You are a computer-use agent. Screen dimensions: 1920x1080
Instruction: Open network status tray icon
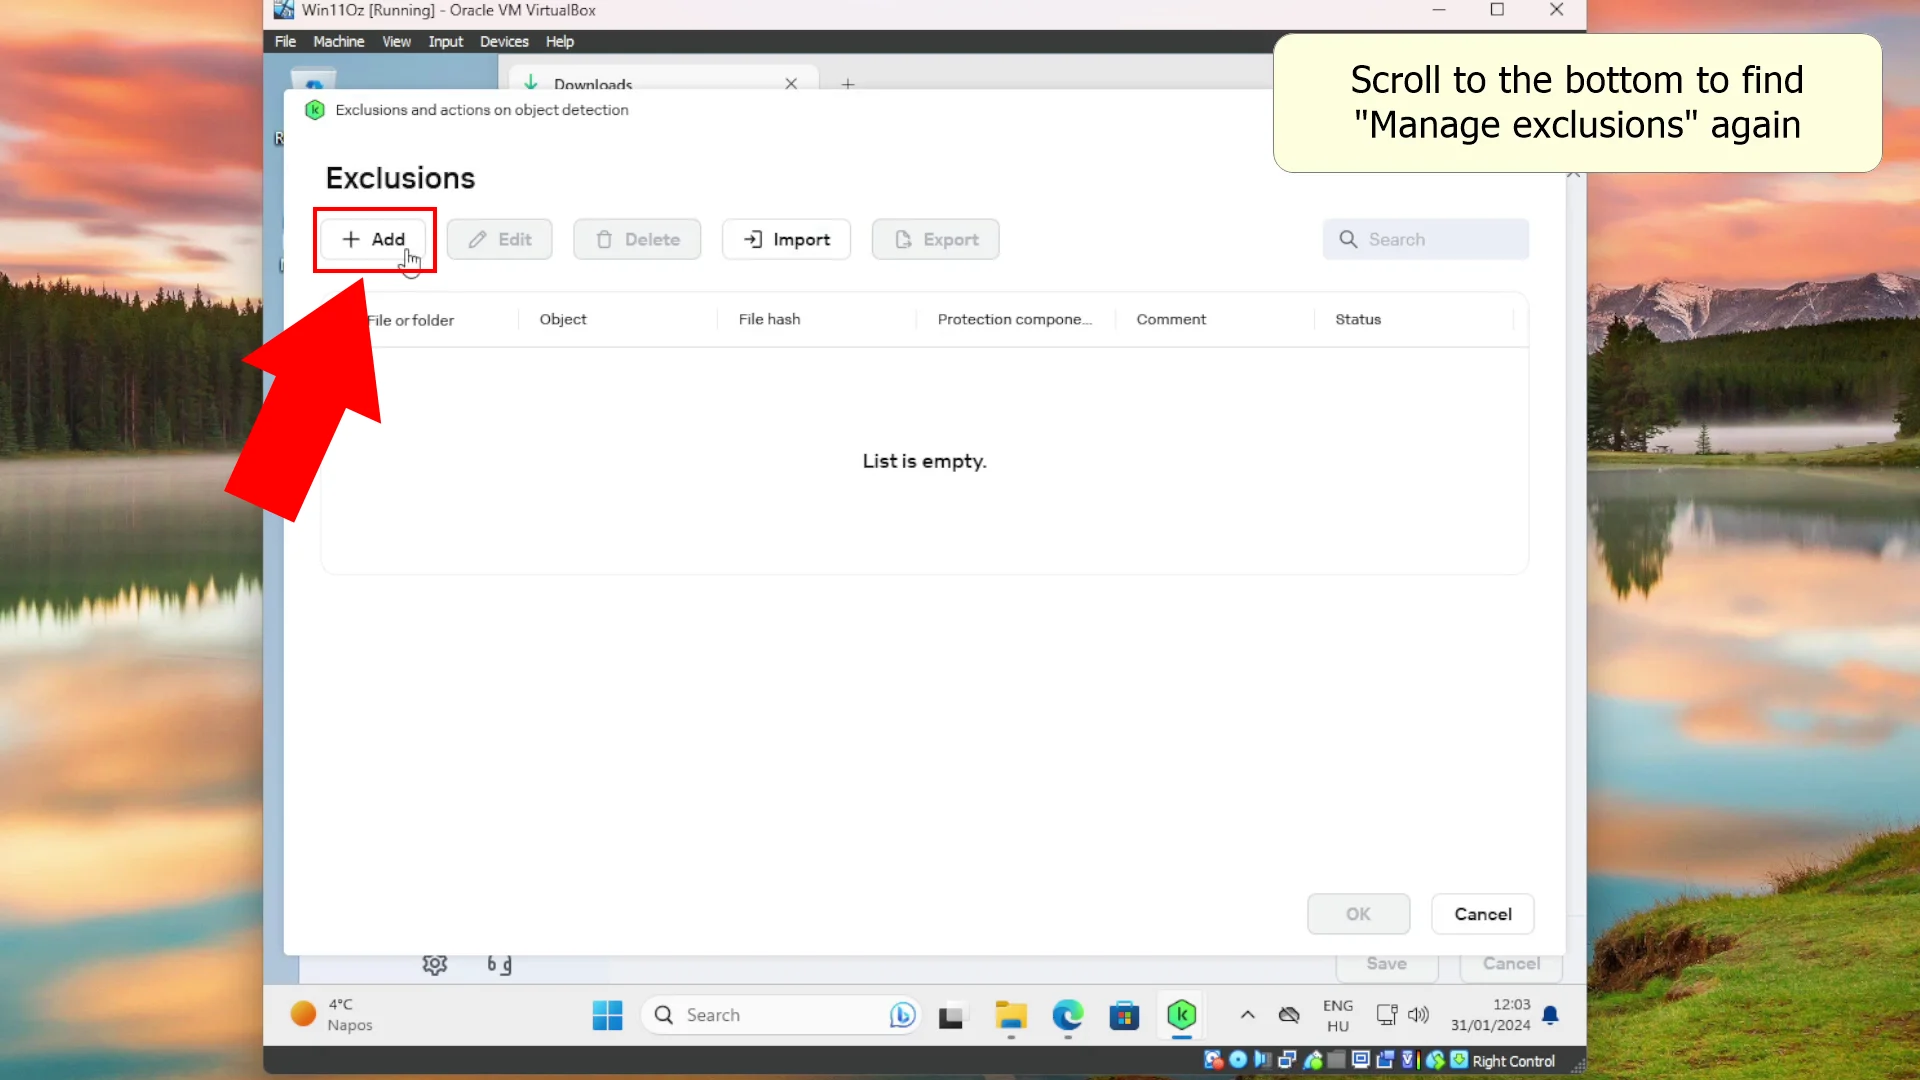tap(1387, 1015)
